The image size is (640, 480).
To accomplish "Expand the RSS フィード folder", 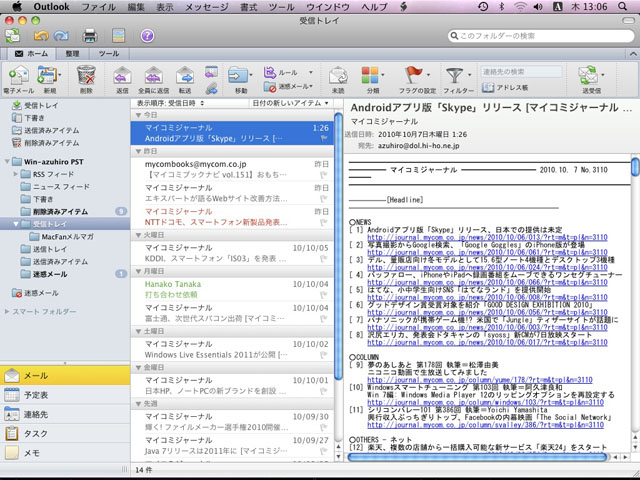I will pos(16,174).
